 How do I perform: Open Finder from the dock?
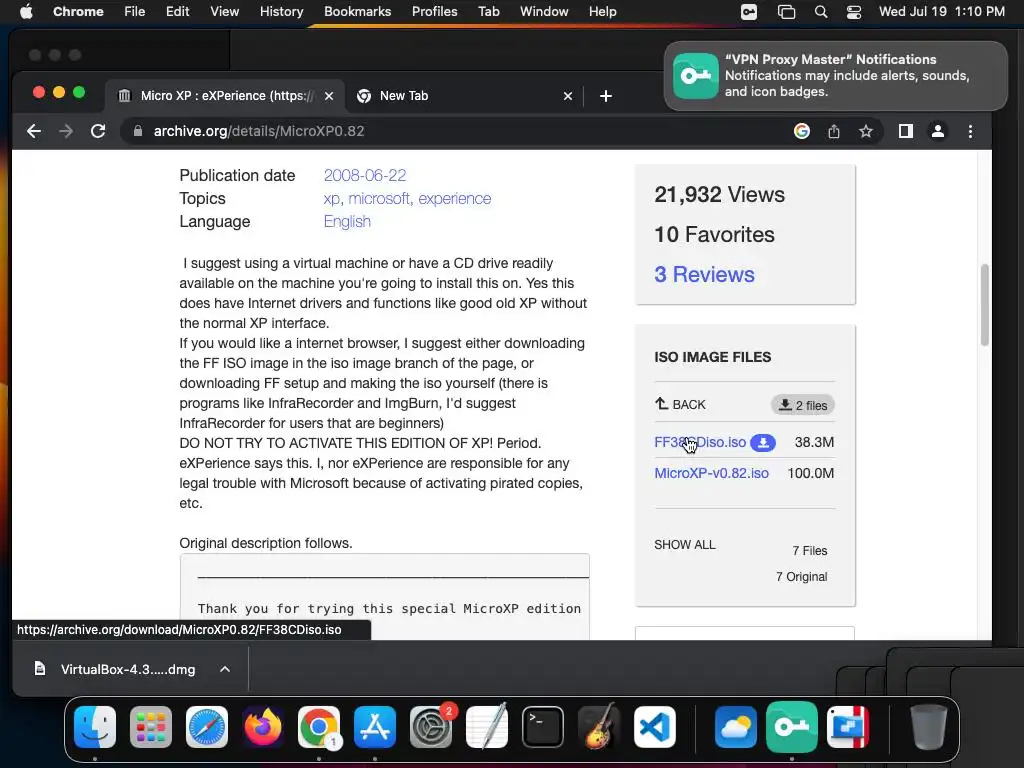point(95,727)
